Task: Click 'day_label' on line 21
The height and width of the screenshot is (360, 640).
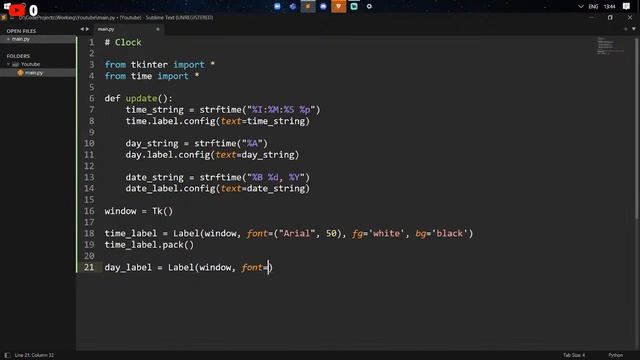Action: pos(128,267)
